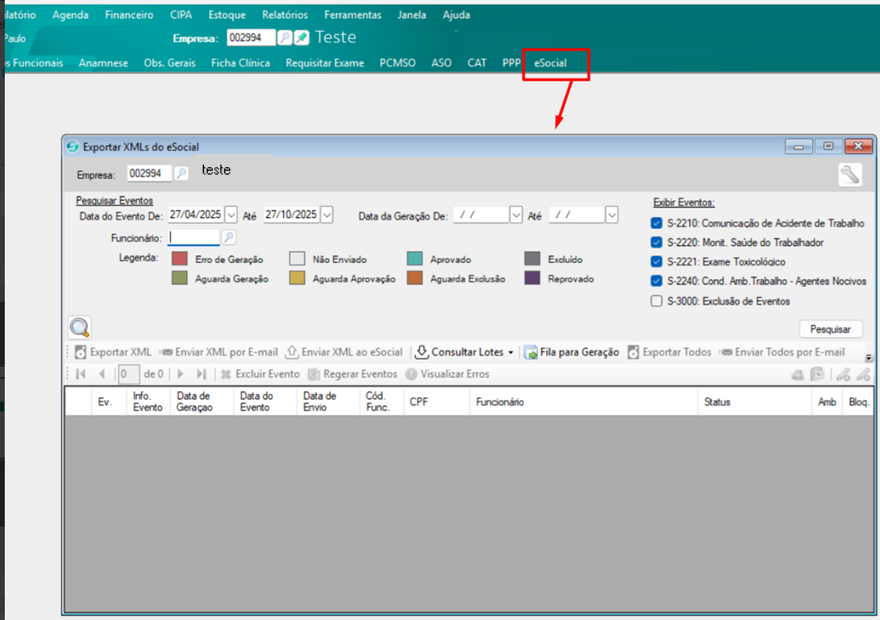Click Fila para Geração toolbar icon
Viewport: 880px width, 620px height.
click(531, 352)
